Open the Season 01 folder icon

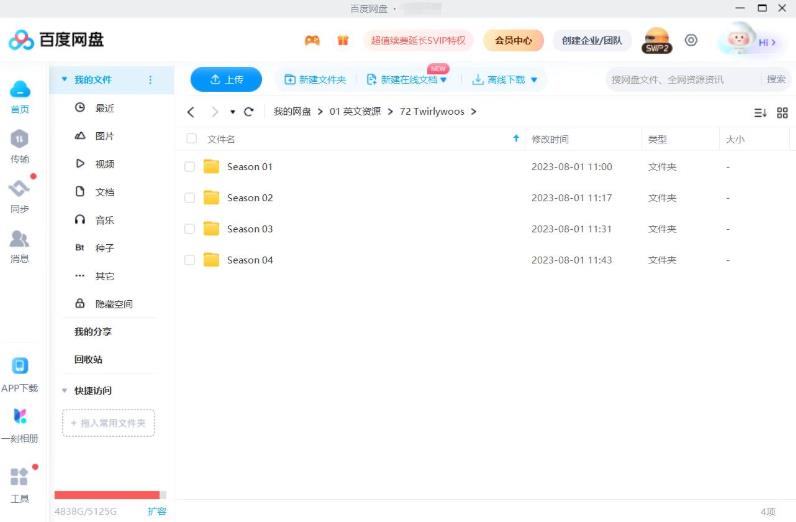211,167
